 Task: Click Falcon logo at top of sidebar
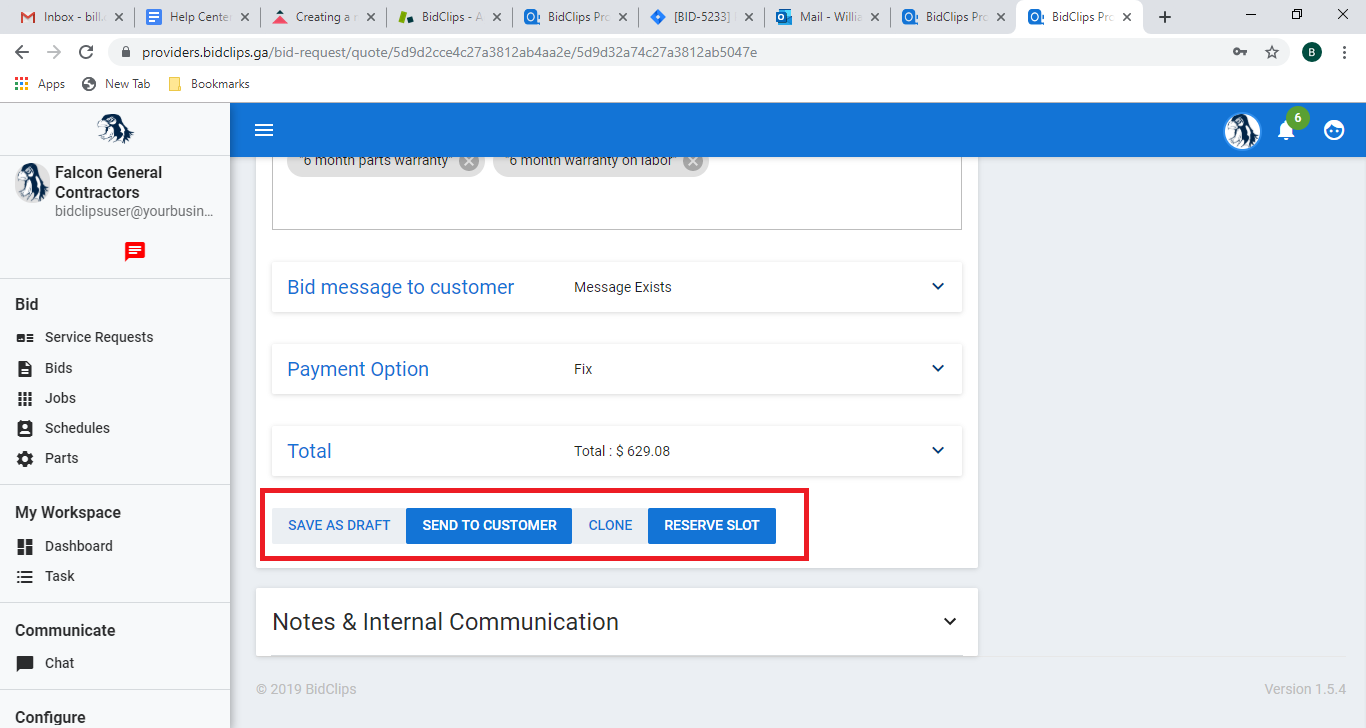click(x=115, y=129)
